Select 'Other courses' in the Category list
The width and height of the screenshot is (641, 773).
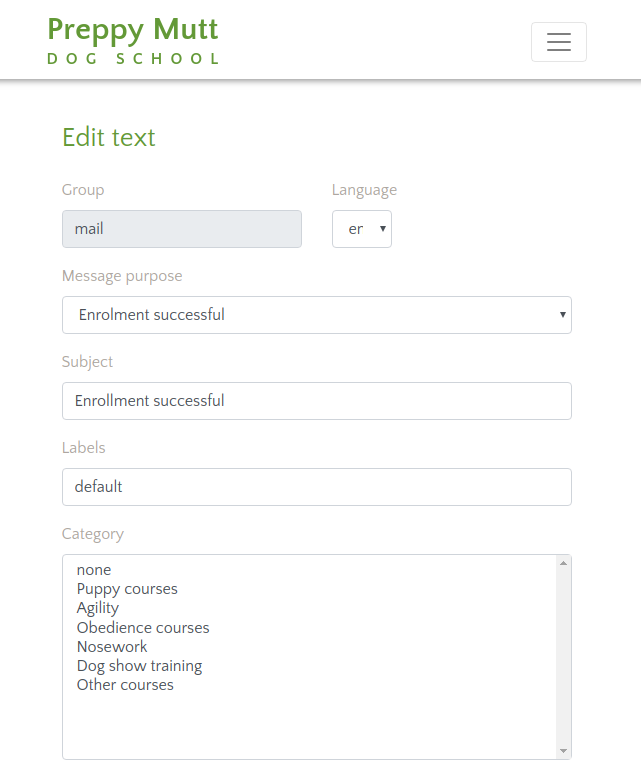125,685
